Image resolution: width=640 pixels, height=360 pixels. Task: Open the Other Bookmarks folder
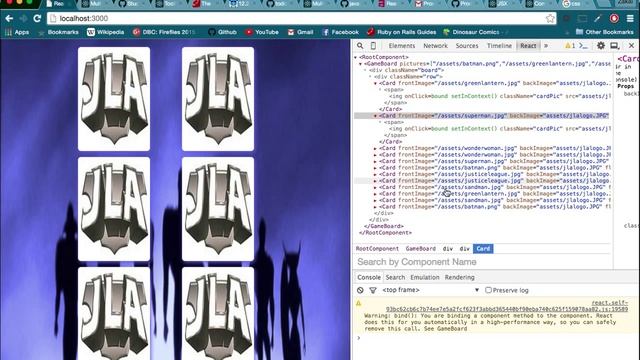click(605, 32)
